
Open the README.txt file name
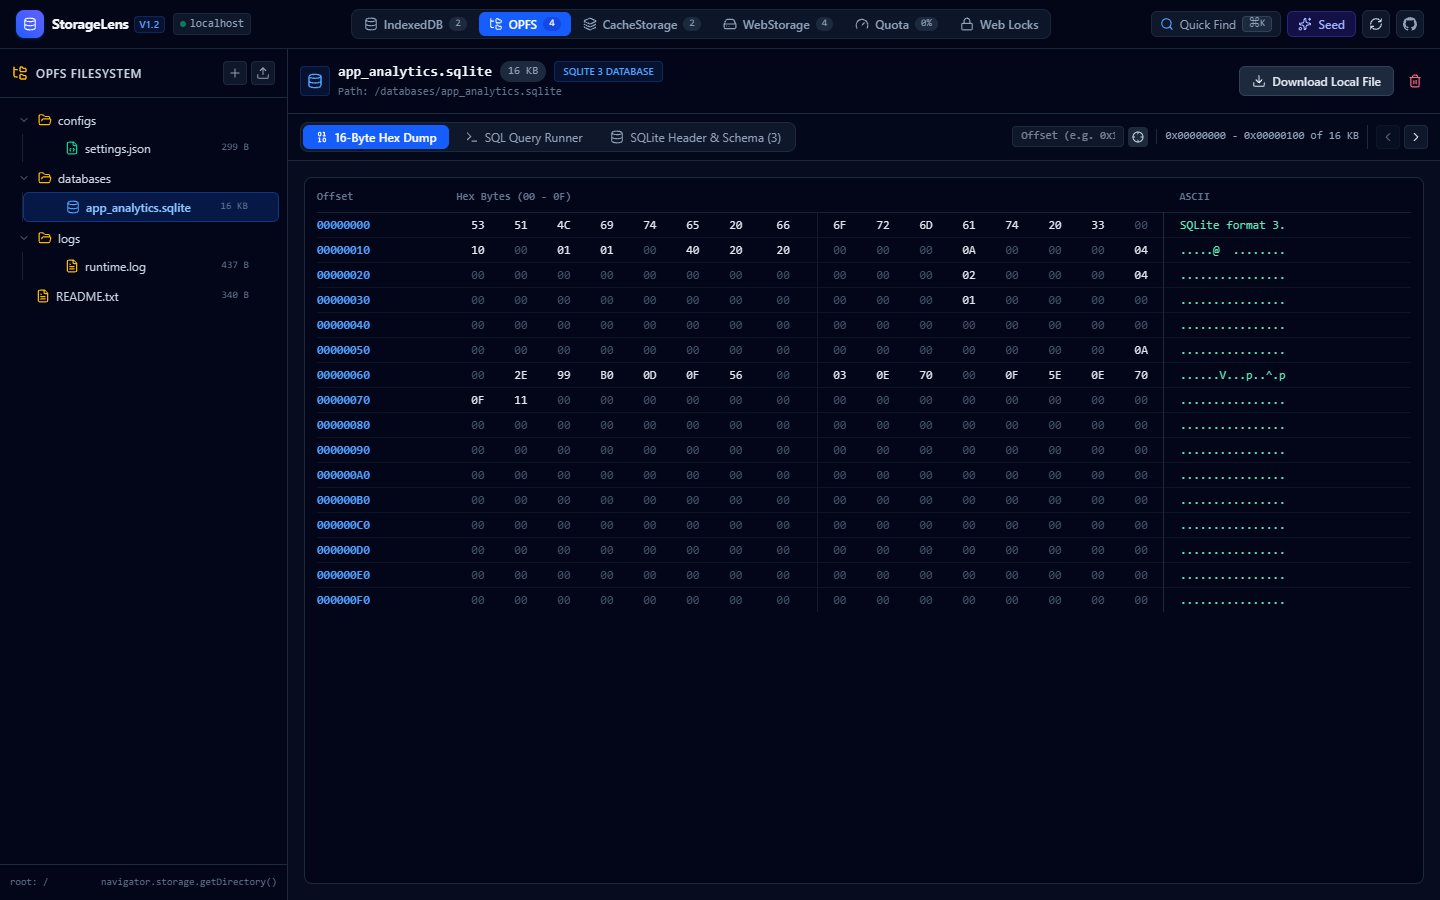(x=87, y=297)
